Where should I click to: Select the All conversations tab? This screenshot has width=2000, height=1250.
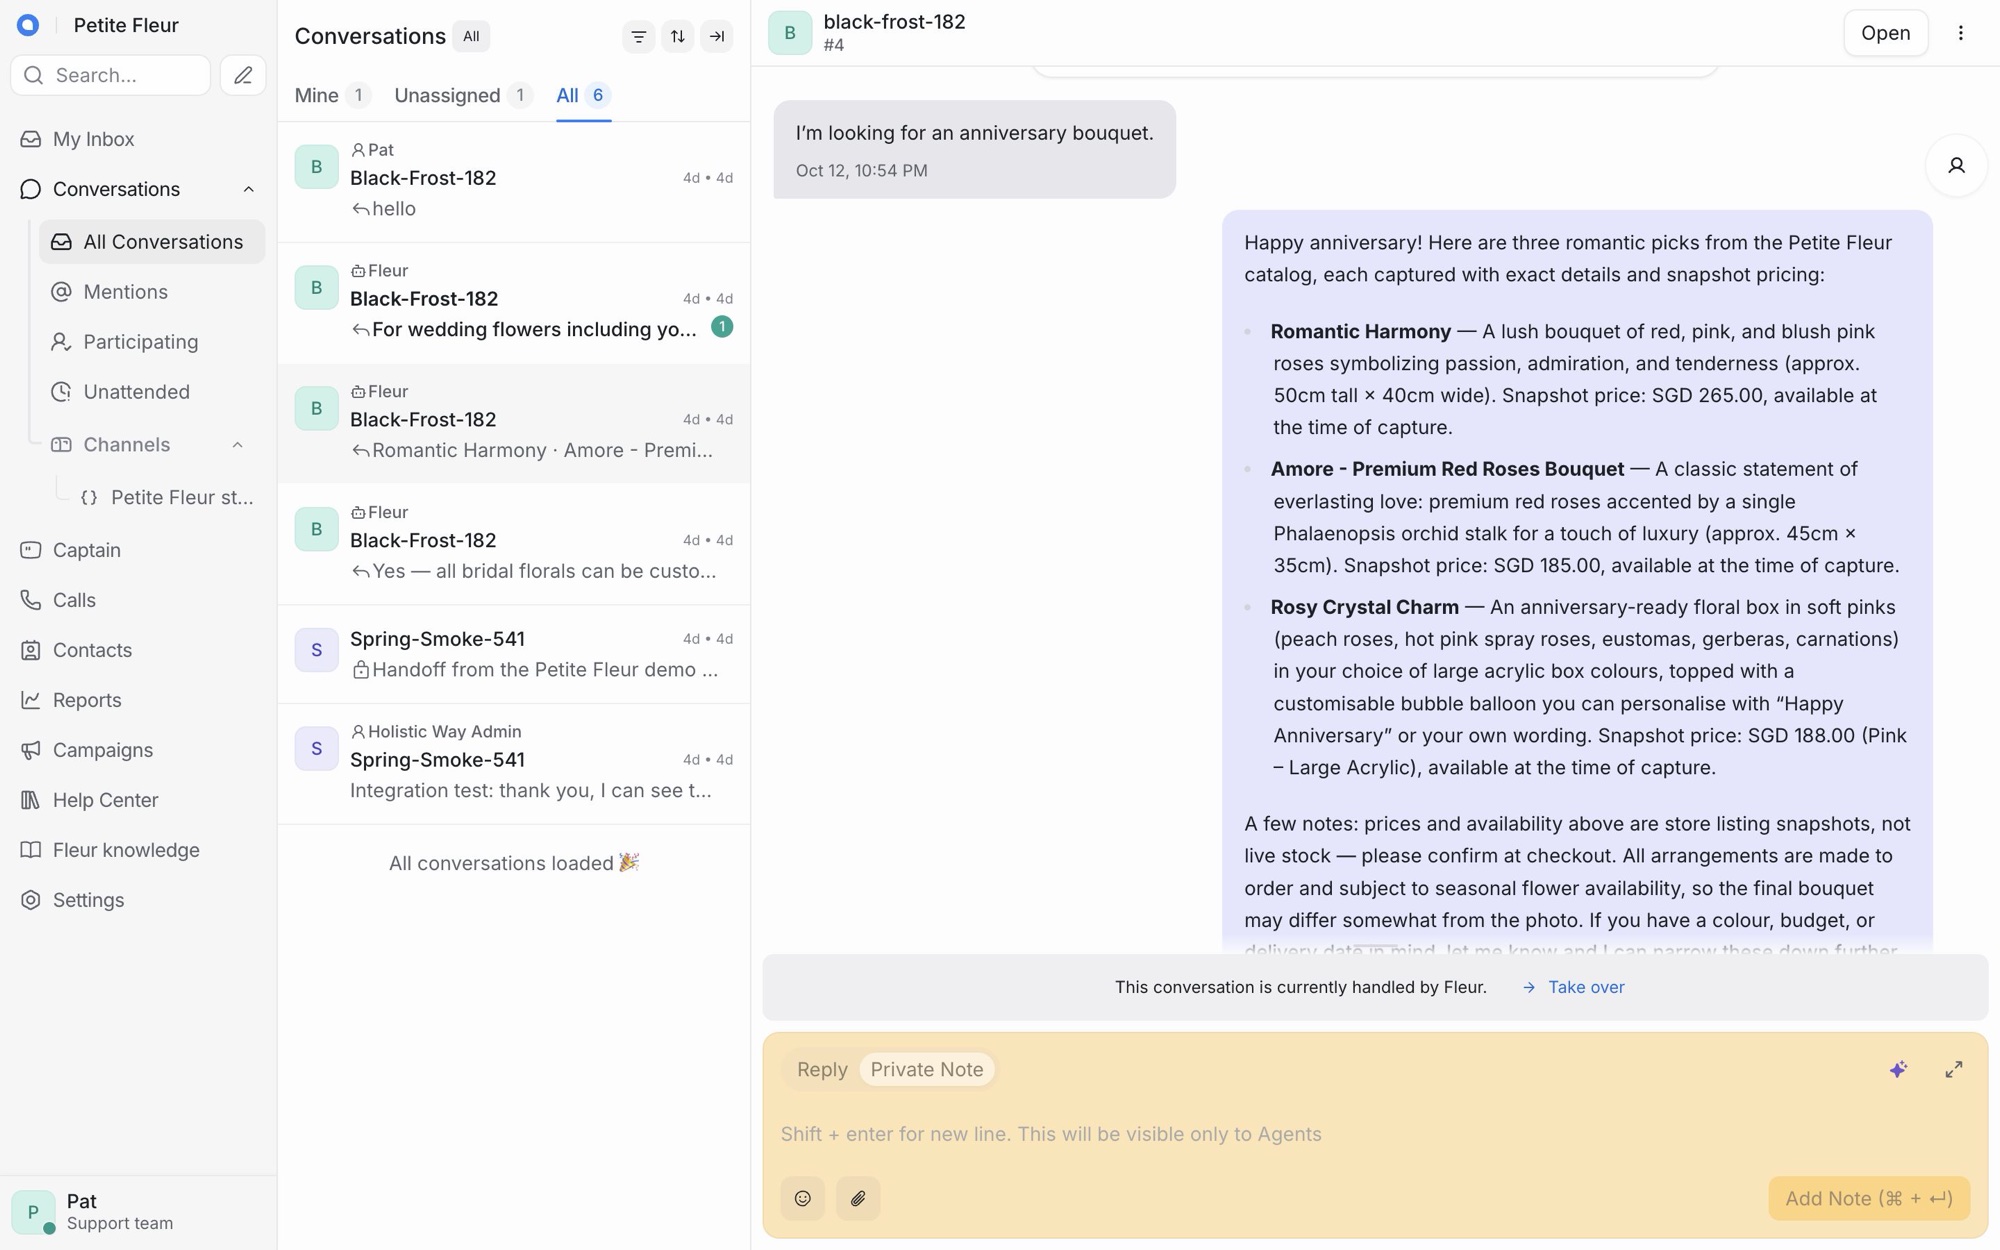tap(583, 95)
